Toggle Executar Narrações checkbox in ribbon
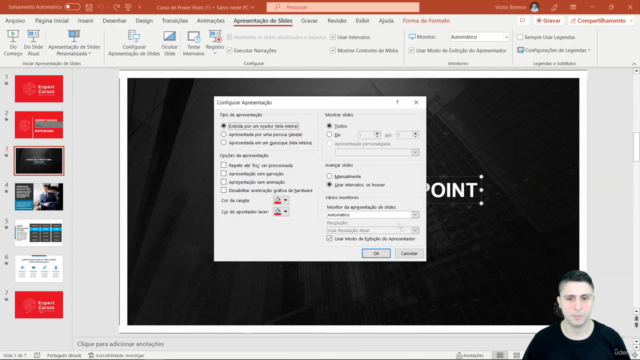 click(229, 50)
